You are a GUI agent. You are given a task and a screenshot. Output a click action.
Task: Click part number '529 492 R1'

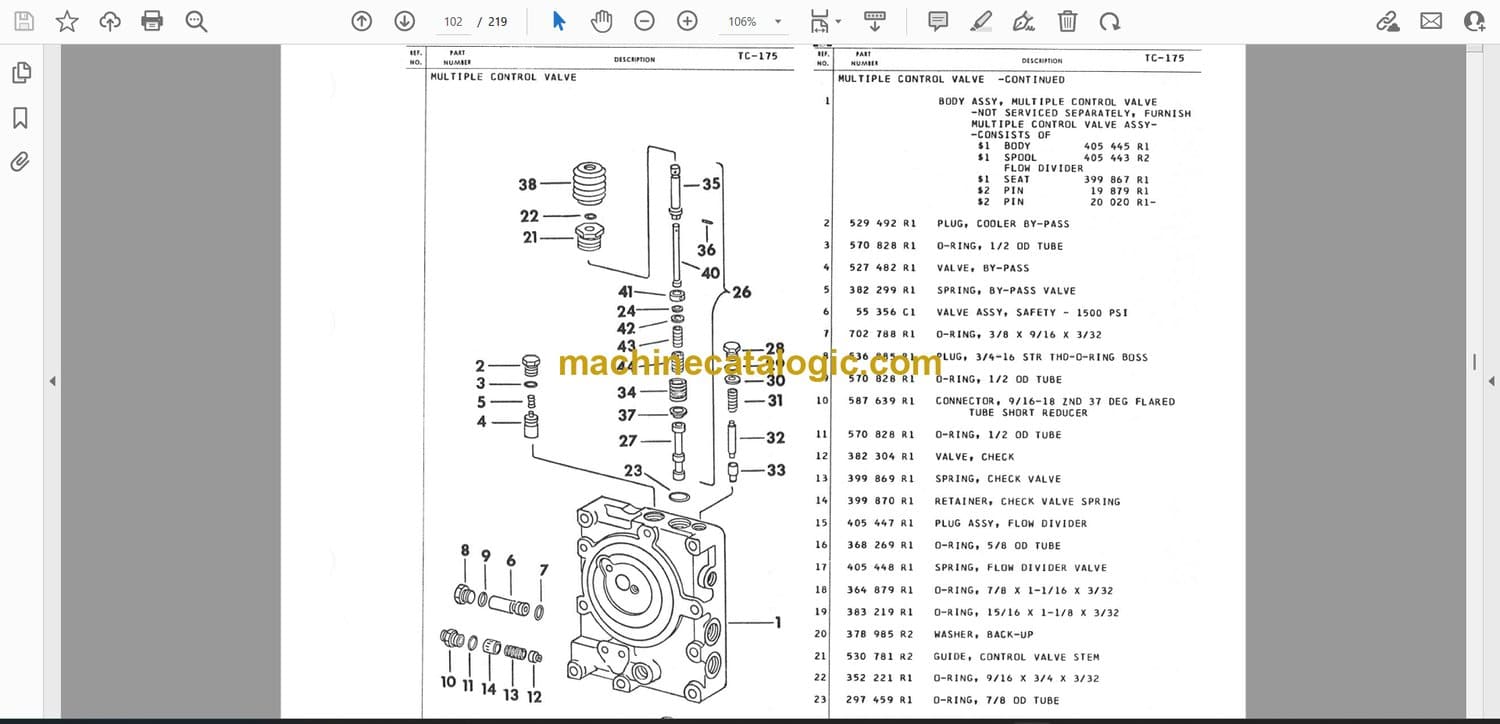pos(882,224)
